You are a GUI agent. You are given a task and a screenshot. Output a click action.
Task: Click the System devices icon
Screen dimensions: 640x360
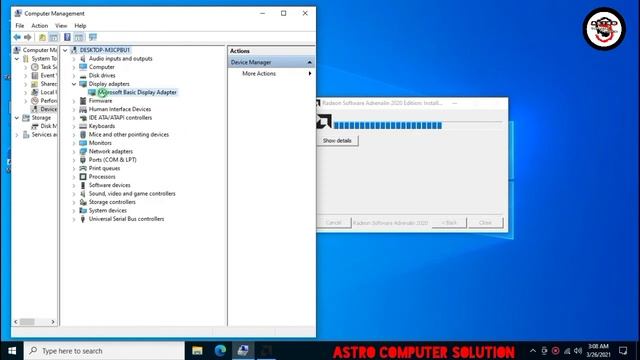point(83,211)
